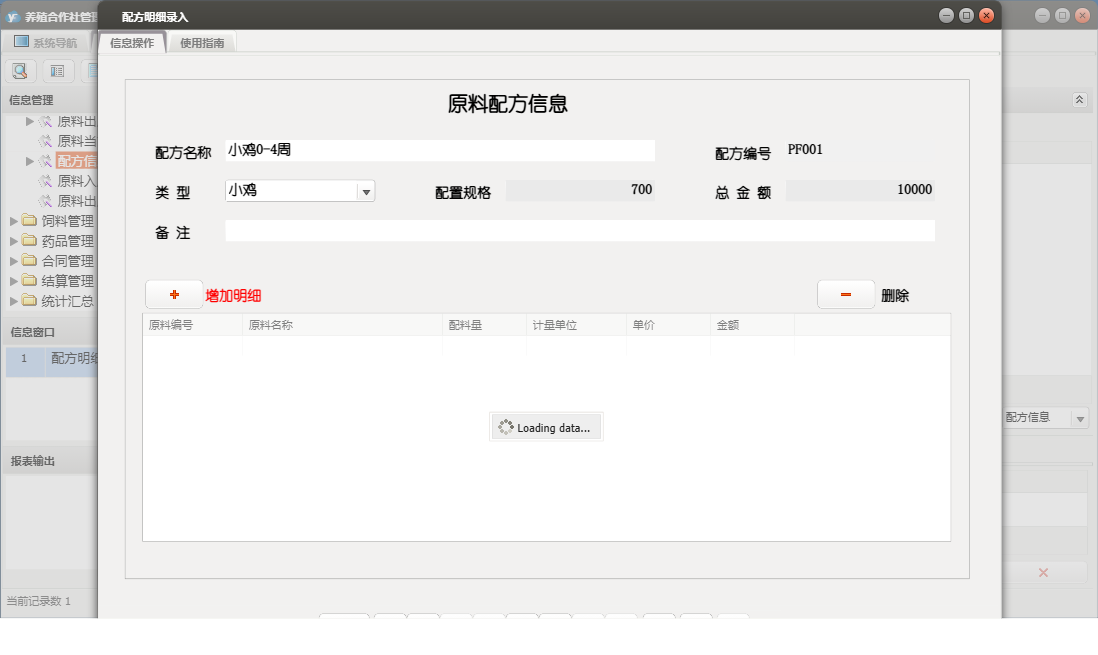Screen dimensions: 1098x655
Task: Open the 类型 dropdown showing 小鸡
Action: [x=366, y=190]
